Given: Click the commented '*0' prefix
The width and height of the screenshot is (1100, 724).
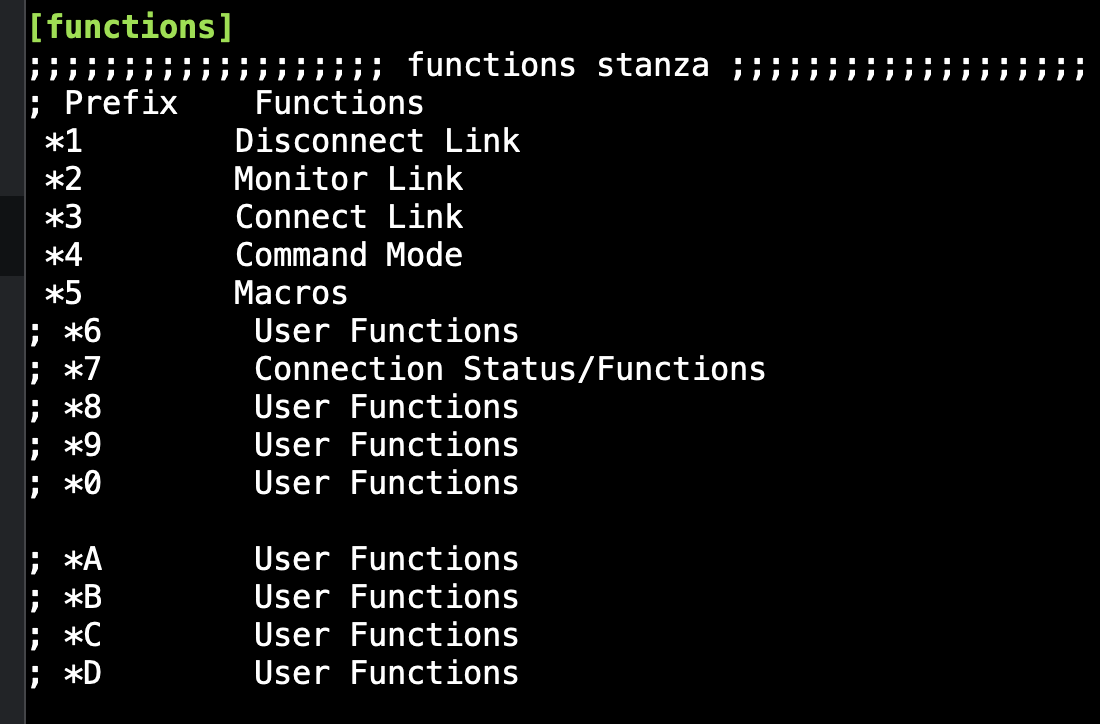Looking at the screenshot, I should click(x=83, y=483).
